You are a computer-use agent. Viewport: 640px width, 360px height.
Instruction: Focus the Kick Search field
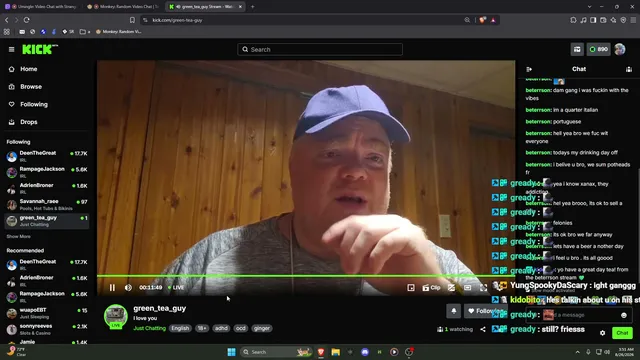(320, 49)
